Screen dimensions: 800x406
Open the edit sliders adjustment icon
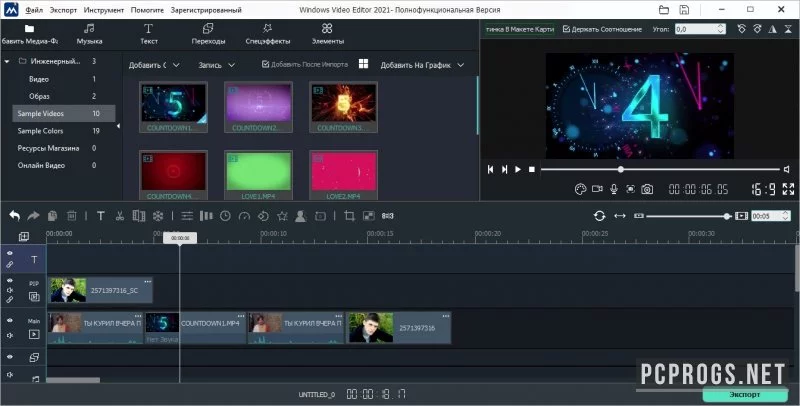click(187, 216)
